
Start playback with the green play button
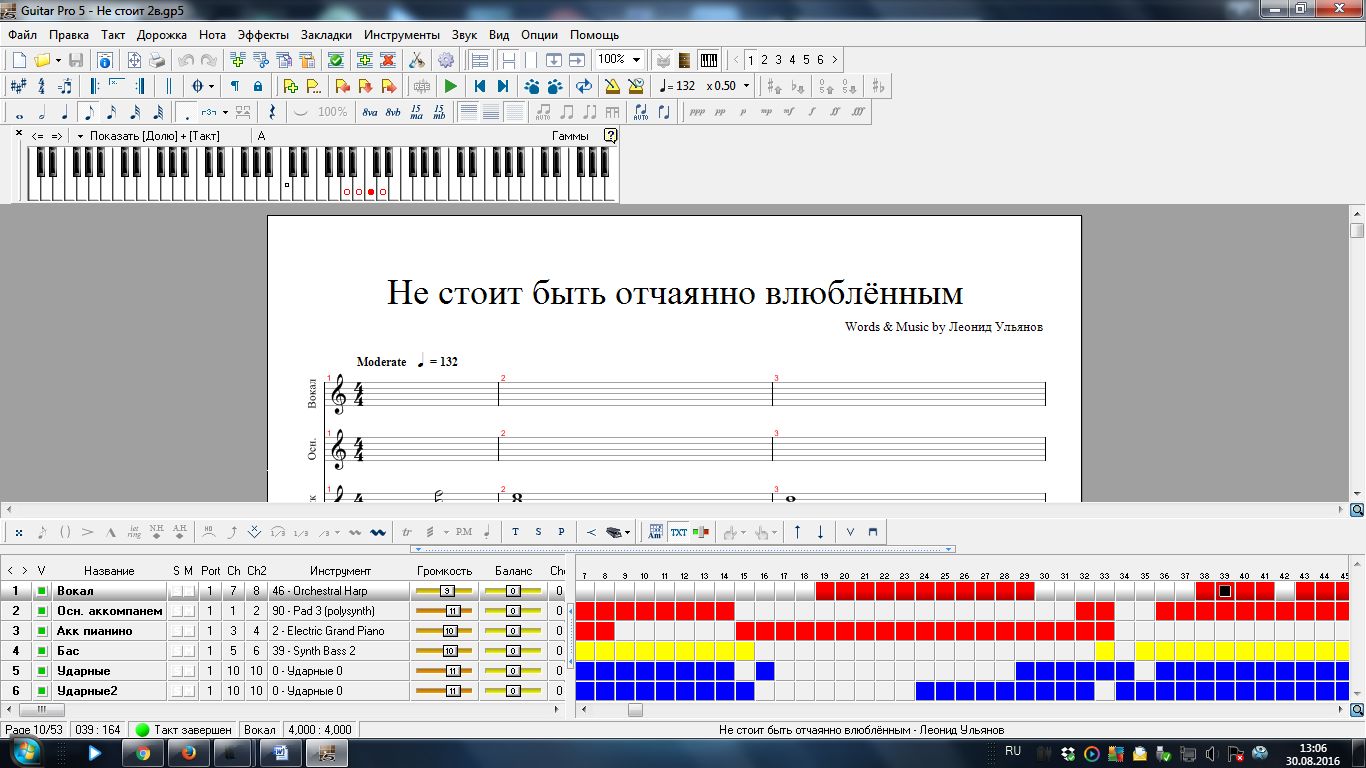pos(451,86)
